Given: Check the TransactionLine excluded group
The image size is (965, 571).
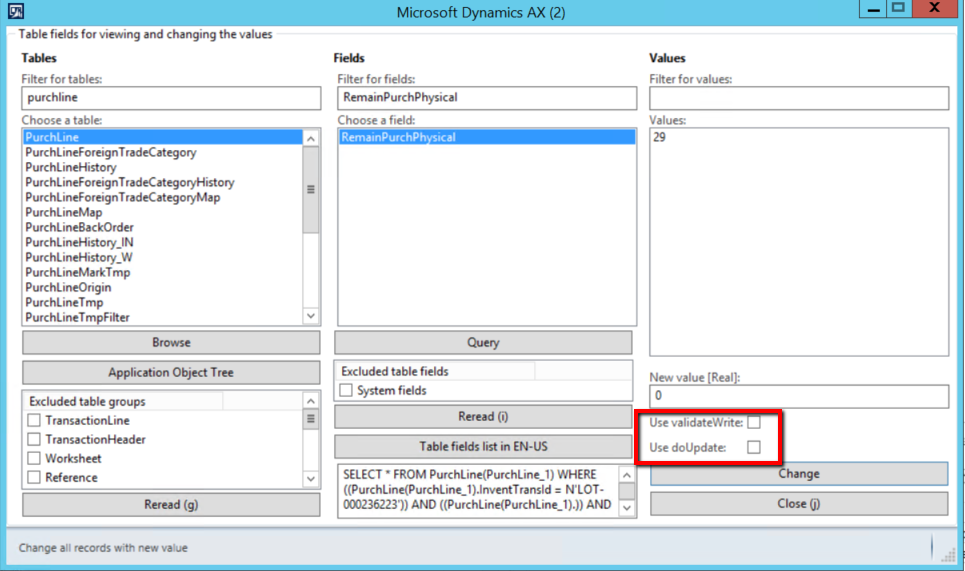Looking at the screenshot, I should point(34,420).
